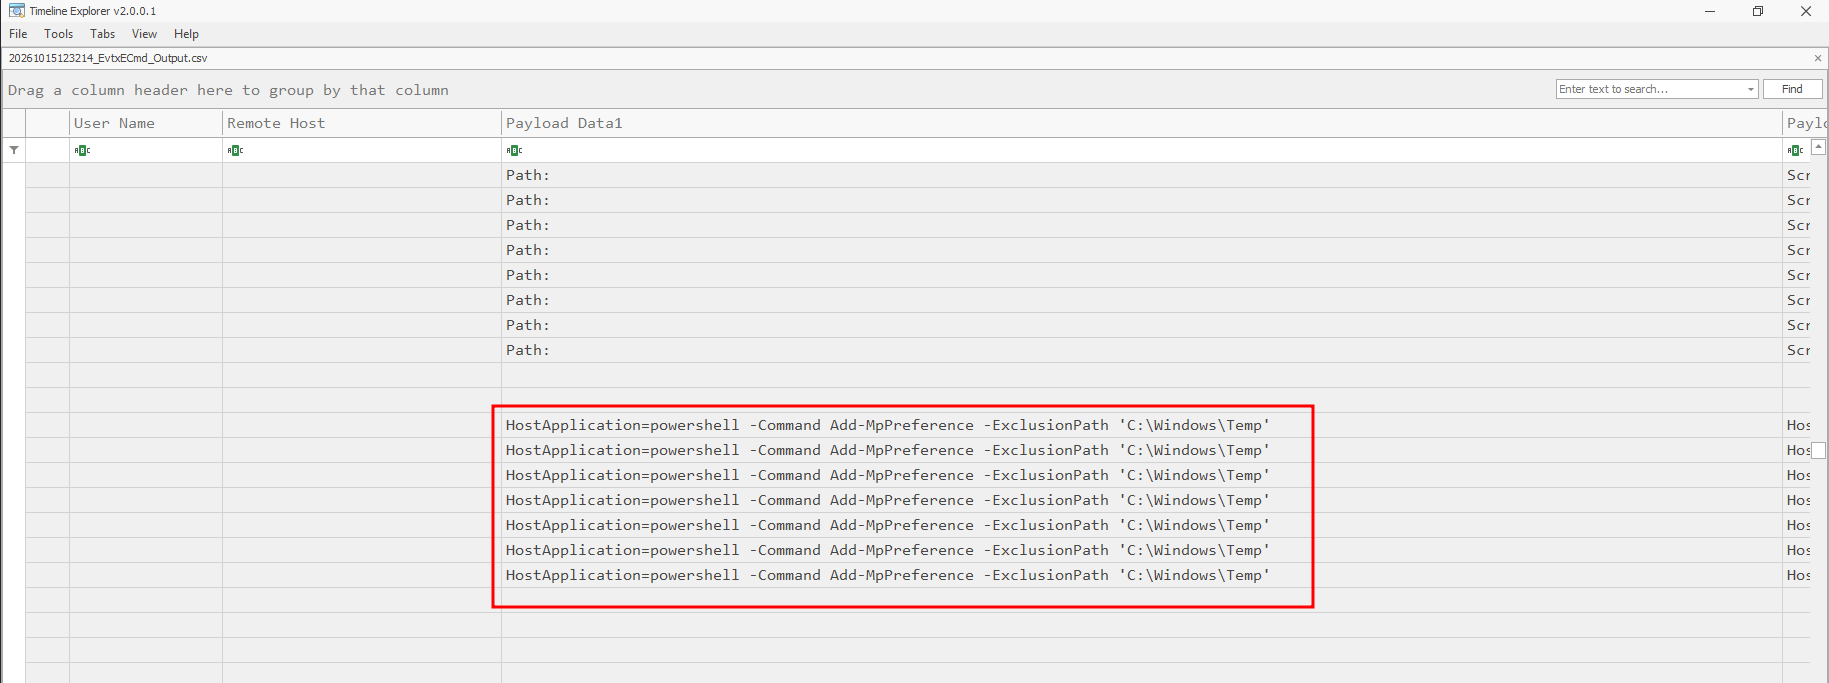The width and height of the screenshot is (1829, 683).
Task: Sort by the Remote Host column header
Action: 362,123
